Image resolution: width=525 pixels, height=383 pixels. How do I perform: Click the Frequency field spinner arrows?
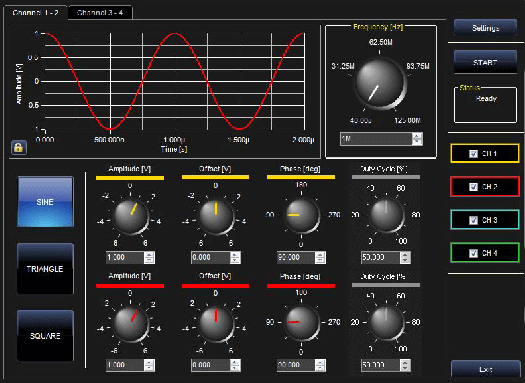click(x=417, y=139)
